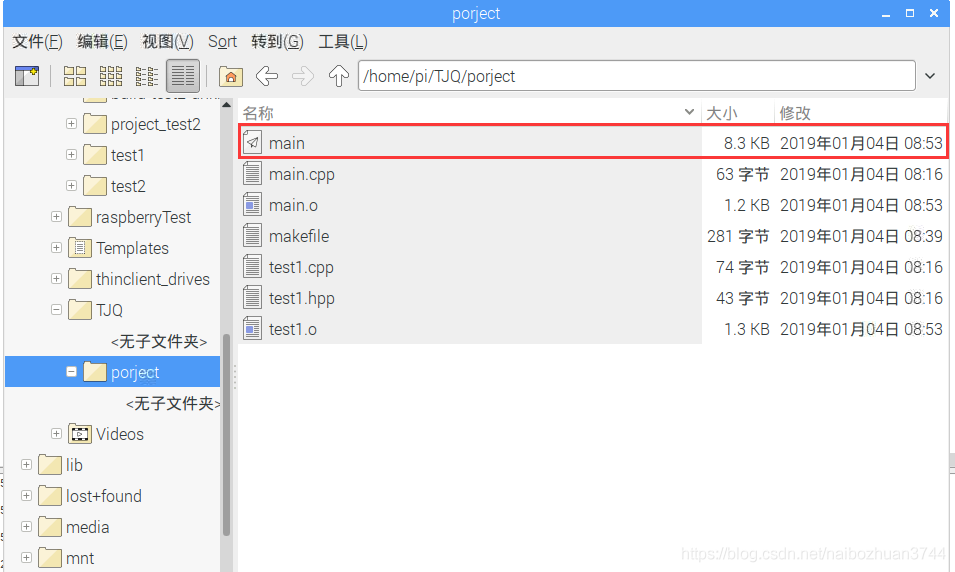955x572 pixels.
Task: Select Templates in the folder tree
Action: click(x=132, y=249)
